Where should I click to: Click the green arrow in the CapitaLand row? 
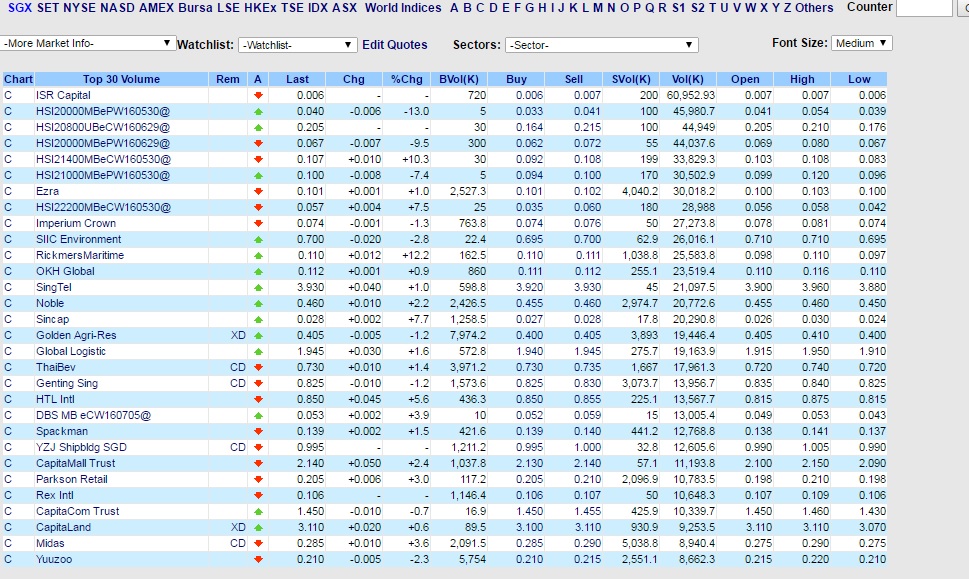coord(258,528)
